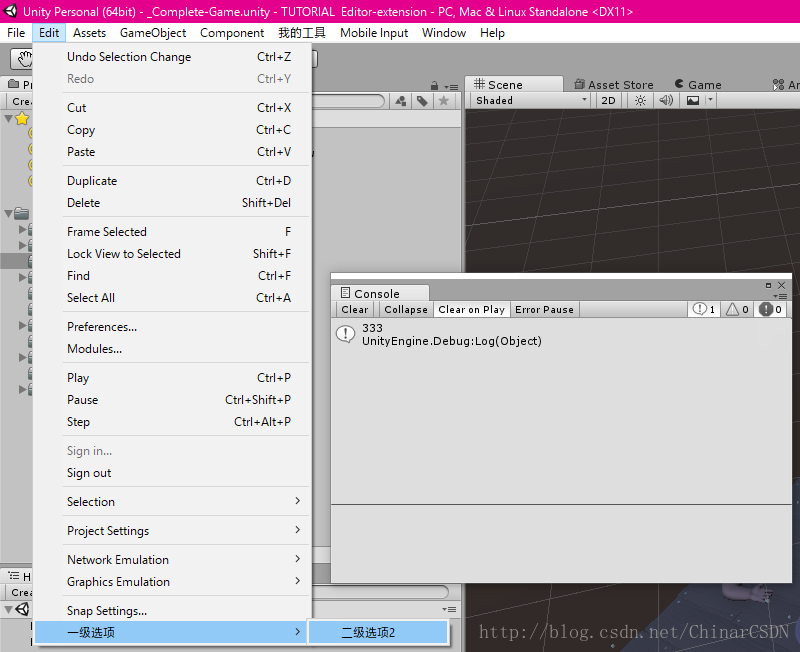This screenshot has width=800, height=652.
Task: Choose Frame Selected
Action: tap(172, 232)
